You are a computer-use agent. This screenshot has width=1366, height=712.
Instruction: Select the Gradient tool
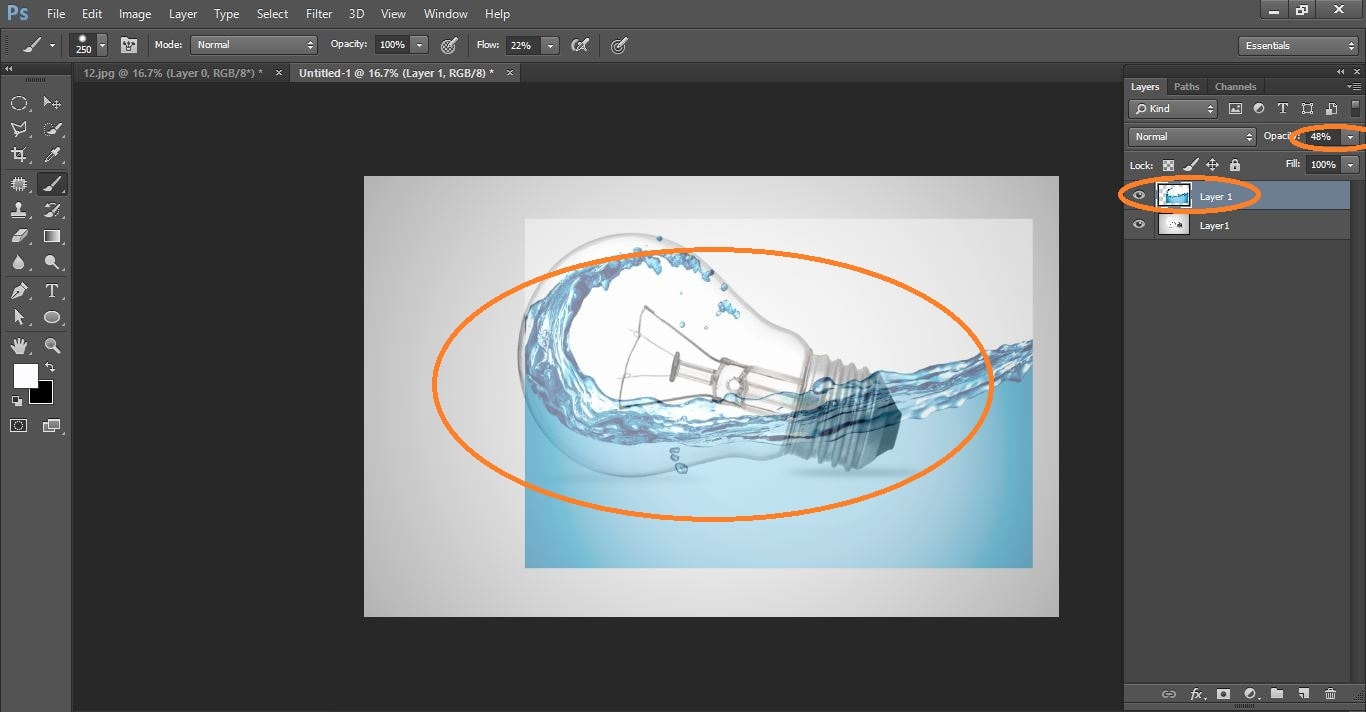[52, 236]
